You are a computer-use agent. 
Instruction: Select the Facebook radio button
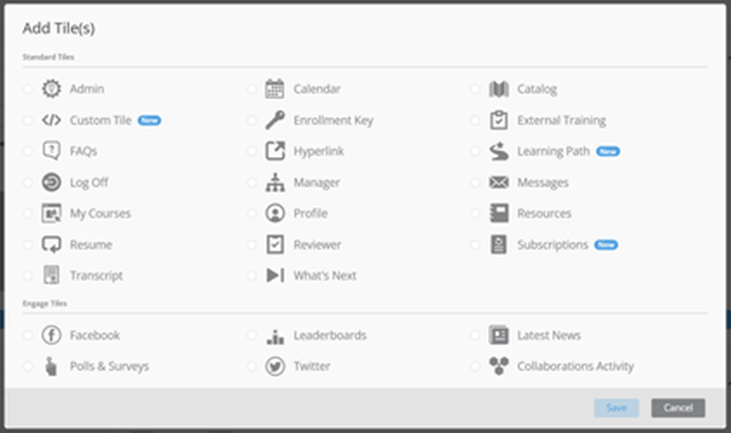click(x=28, y=335)
